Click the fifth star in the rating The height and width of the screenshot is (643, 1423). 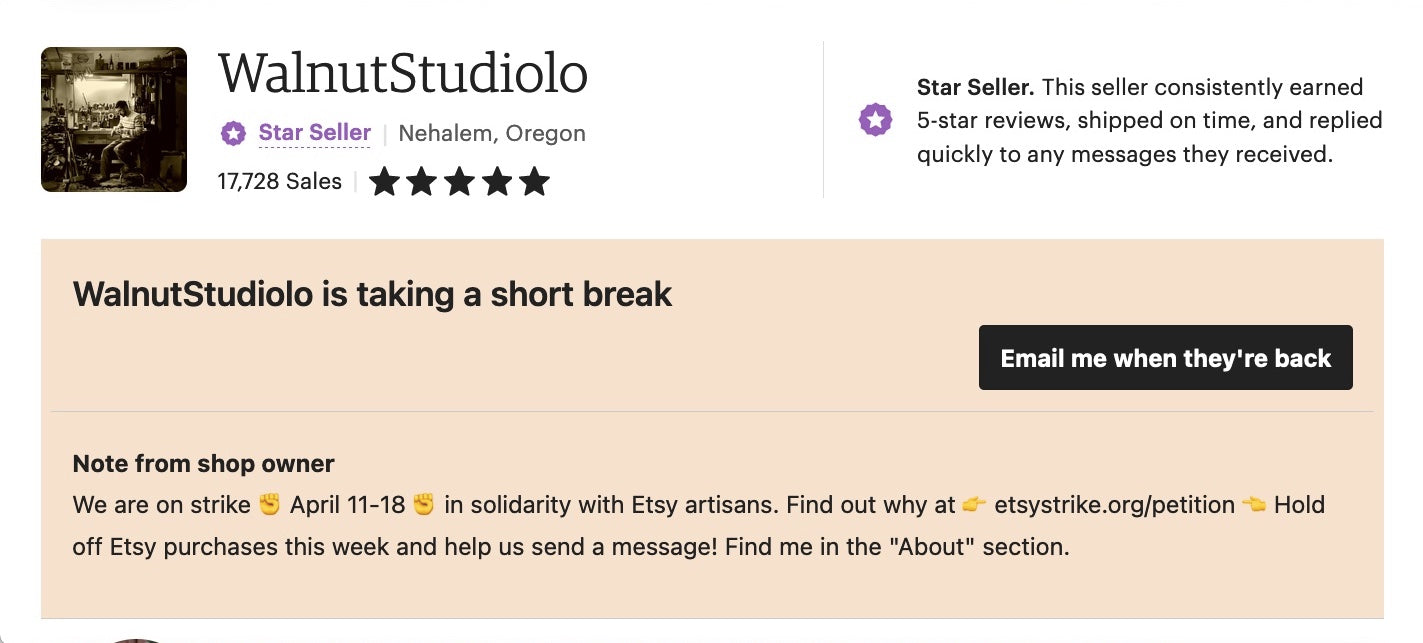click(x=534, y=182)
